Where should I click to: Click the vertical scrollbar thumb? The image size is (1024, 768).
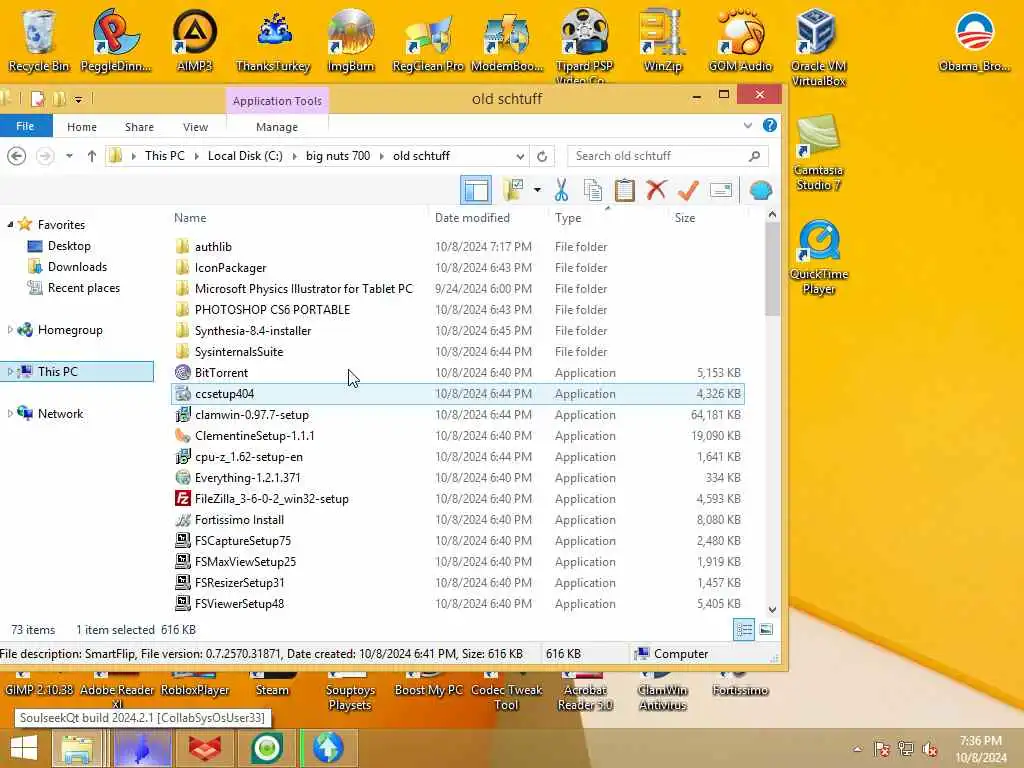point(773,269)
